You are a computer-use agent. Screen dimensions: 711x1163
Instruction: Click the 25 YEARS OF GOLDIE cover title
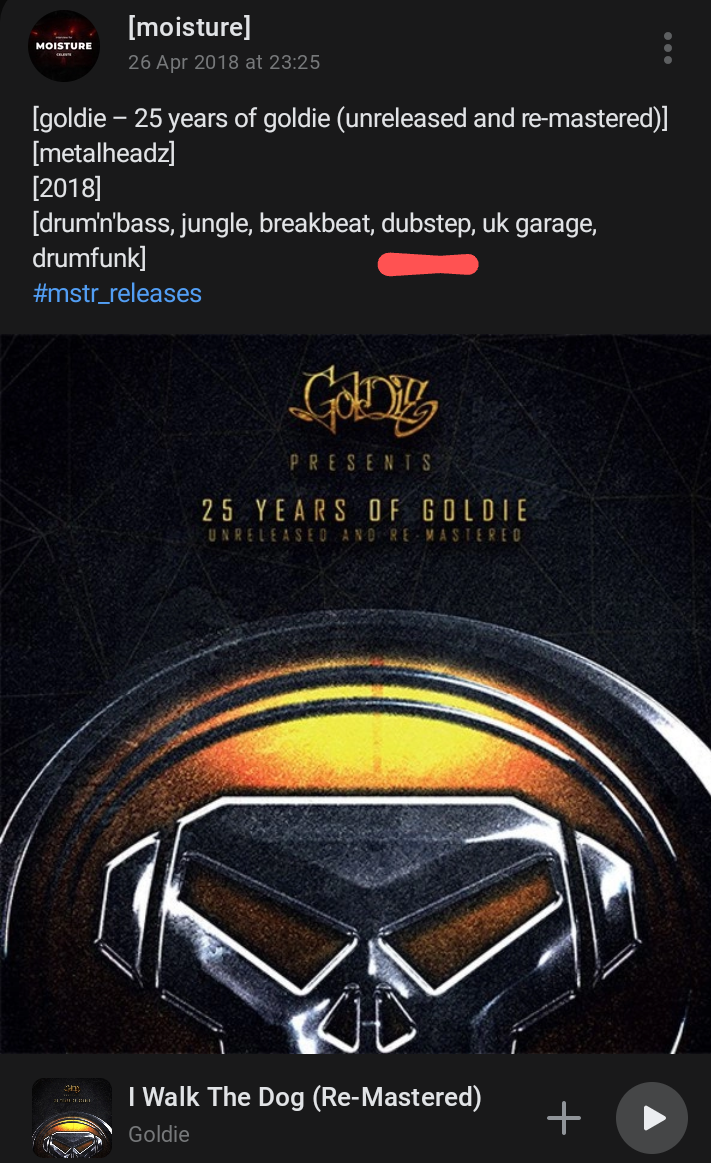[x=364, y=510]
